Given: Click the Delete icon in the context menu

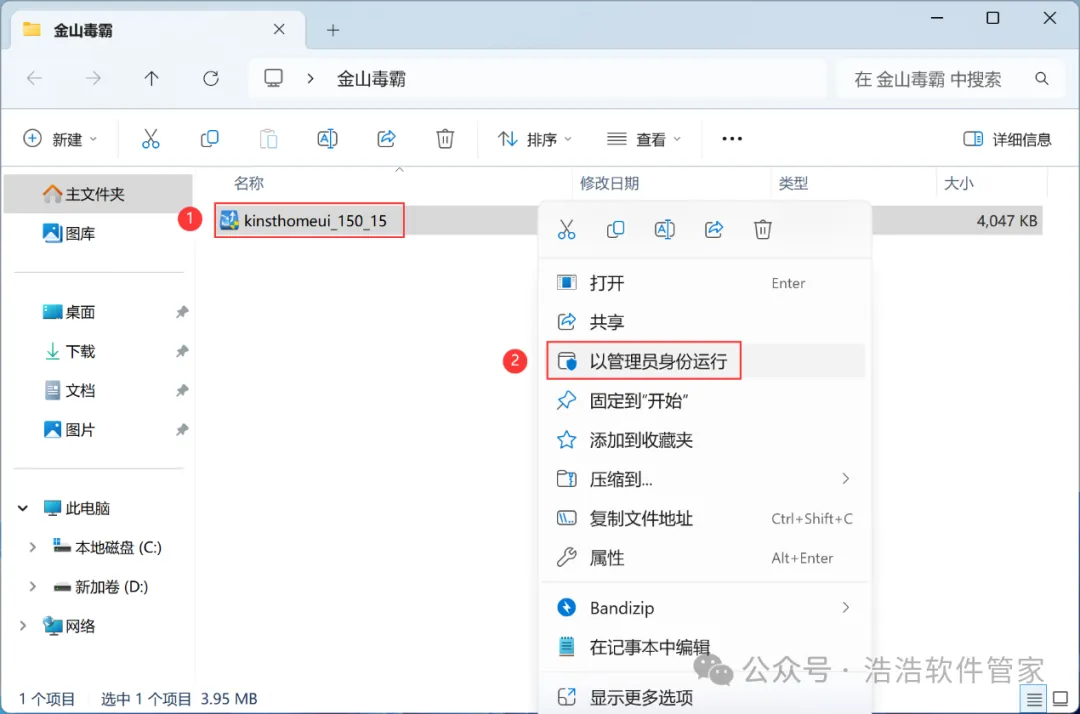Looking at the screenshot, I should pos(762,229).
